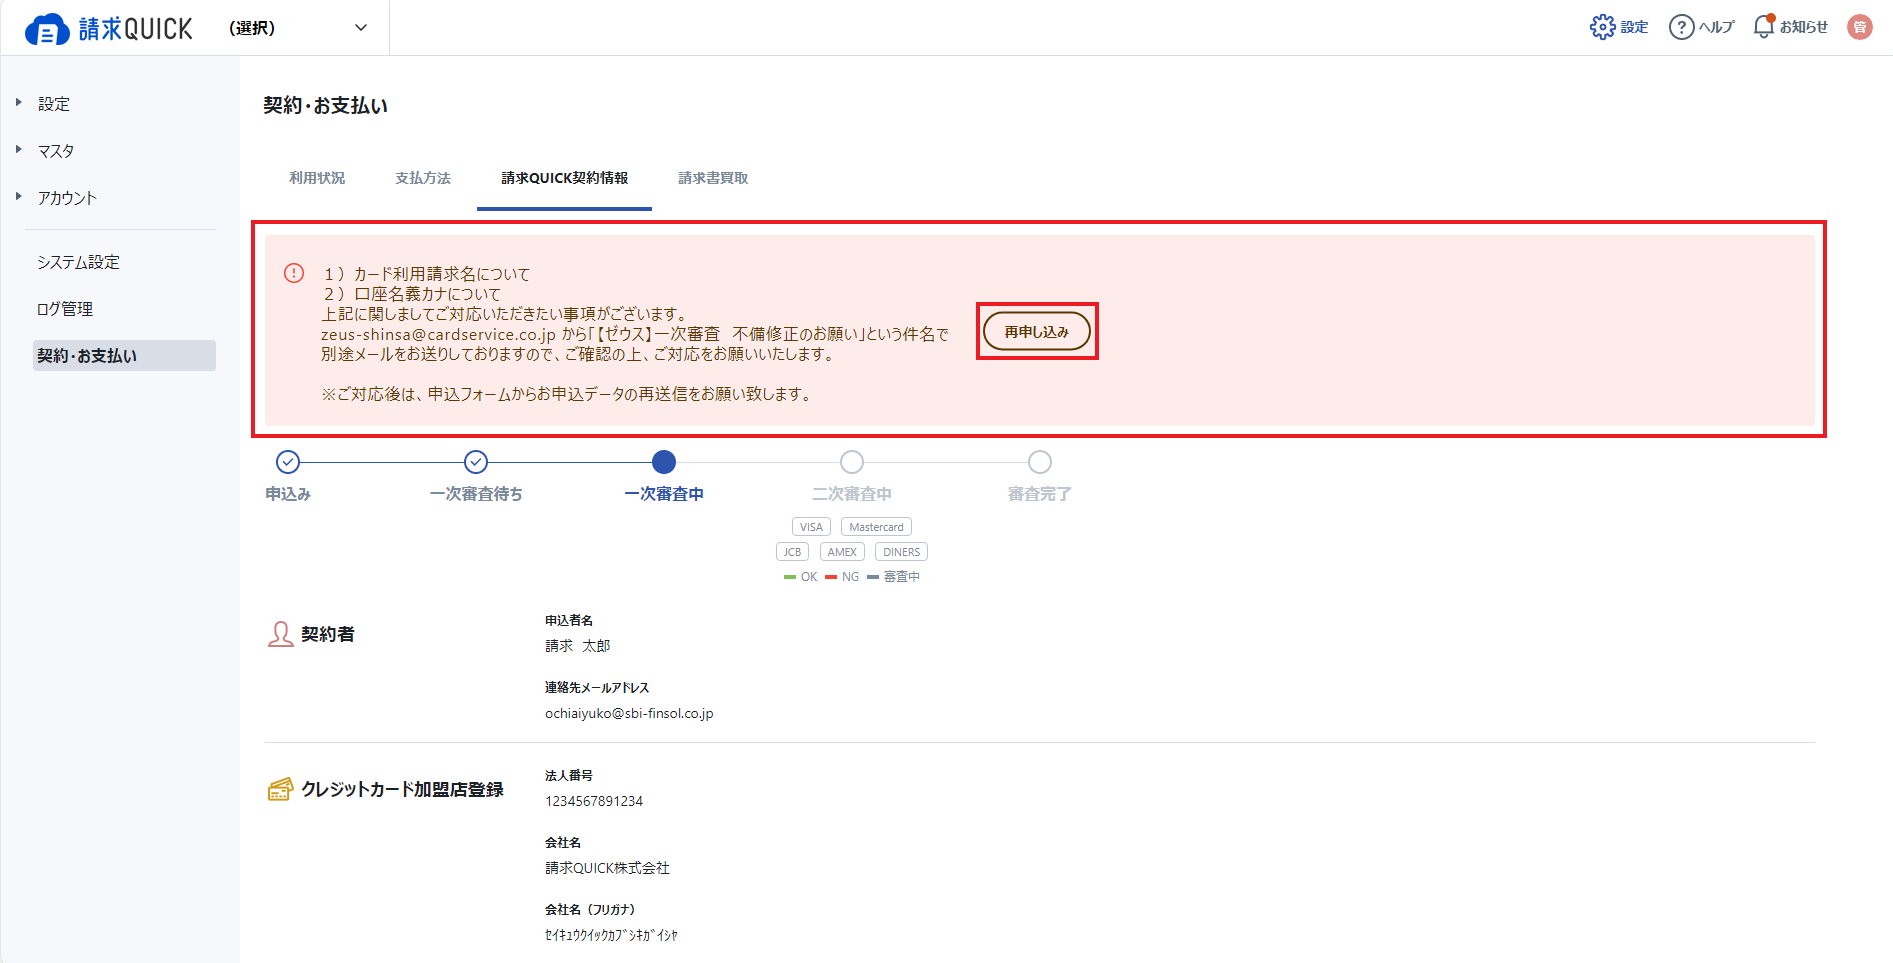Open ログ管理 in sidebar
This screenshot has height=963, width=1893.
(65, 309)
